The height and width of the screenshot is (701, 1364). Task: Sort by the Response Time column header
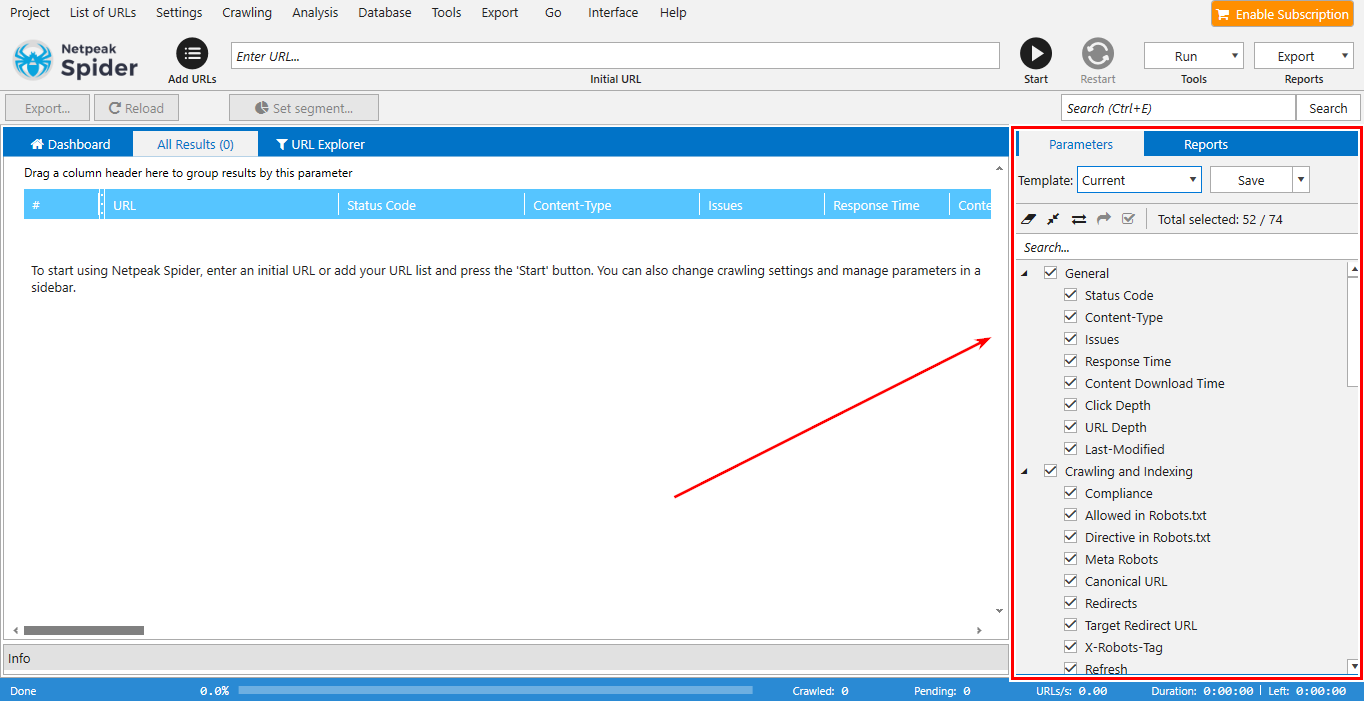click(x=886, y=205)
